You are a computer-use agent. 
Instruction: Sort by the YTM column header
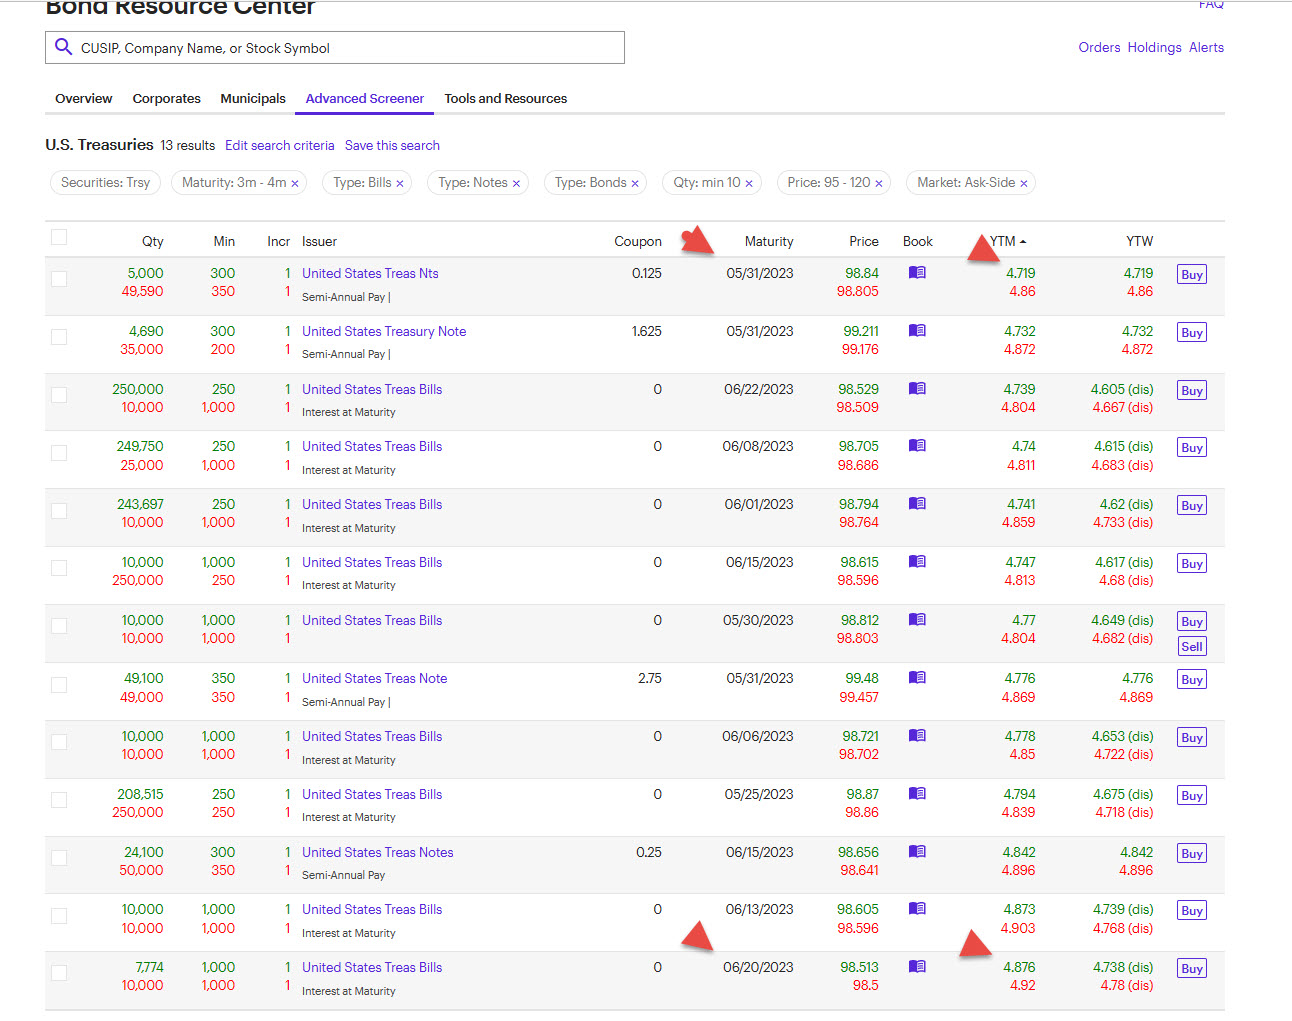click(x=1007, y=241)
